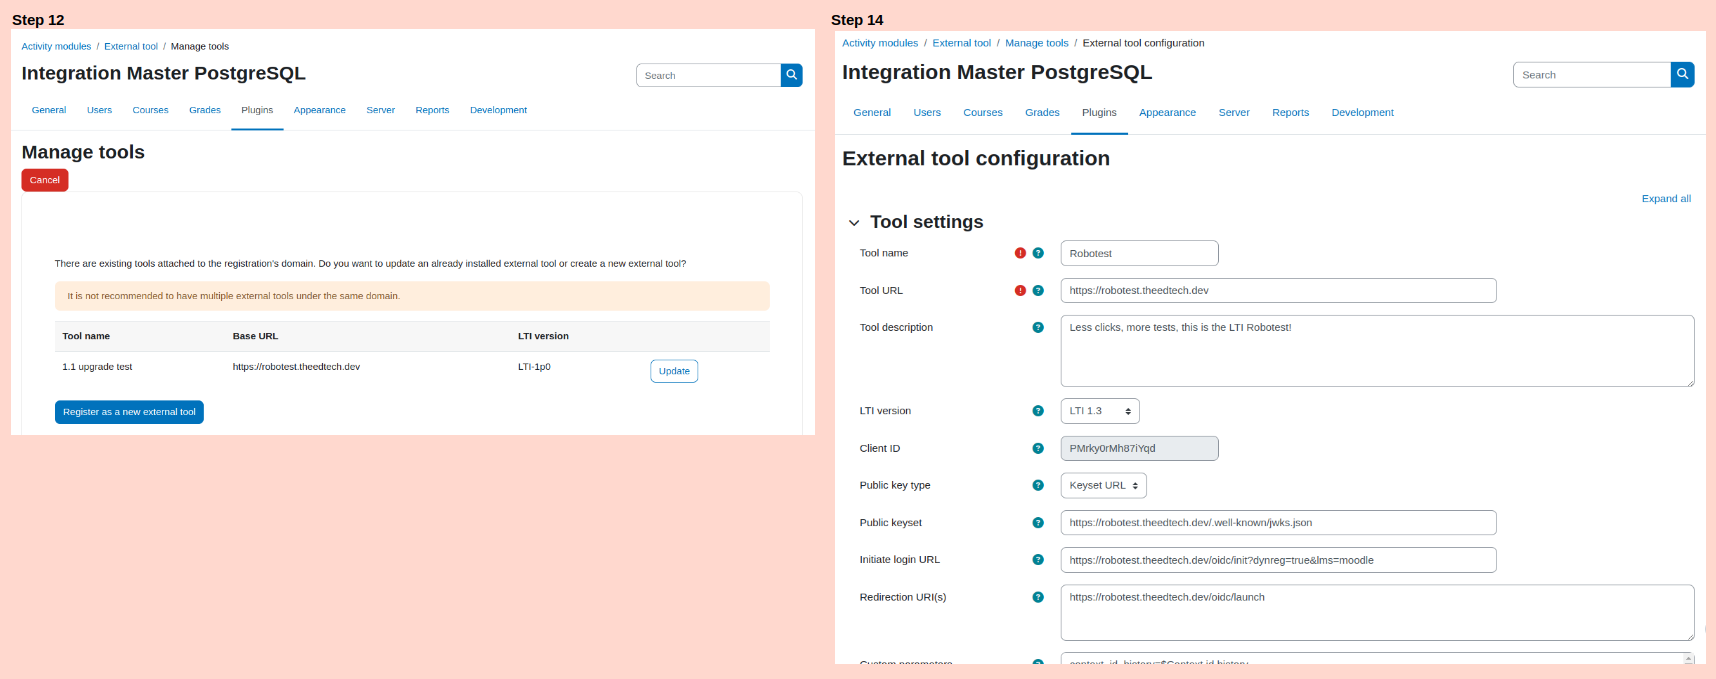Image resolution: width=1716 pixels, height=679 pixels.
Task: Focus the Search field in Step 12
Action: tap(709, 75)
